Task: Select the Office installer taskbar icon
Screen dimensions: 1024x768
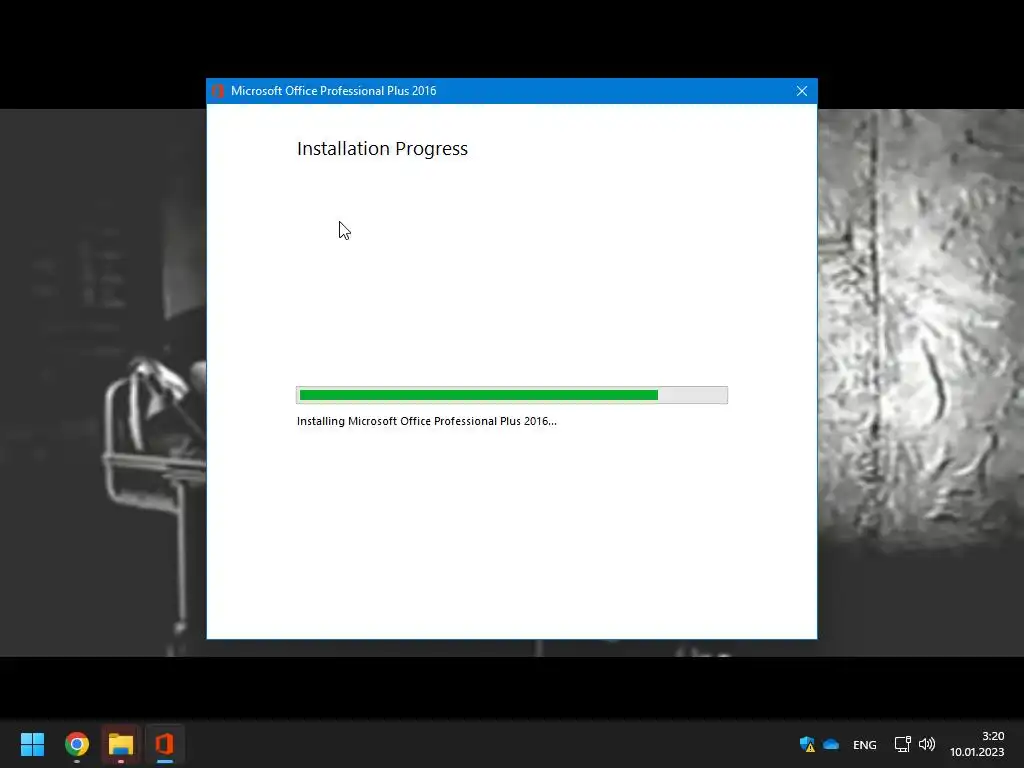Action: click(x=165, y=744)
